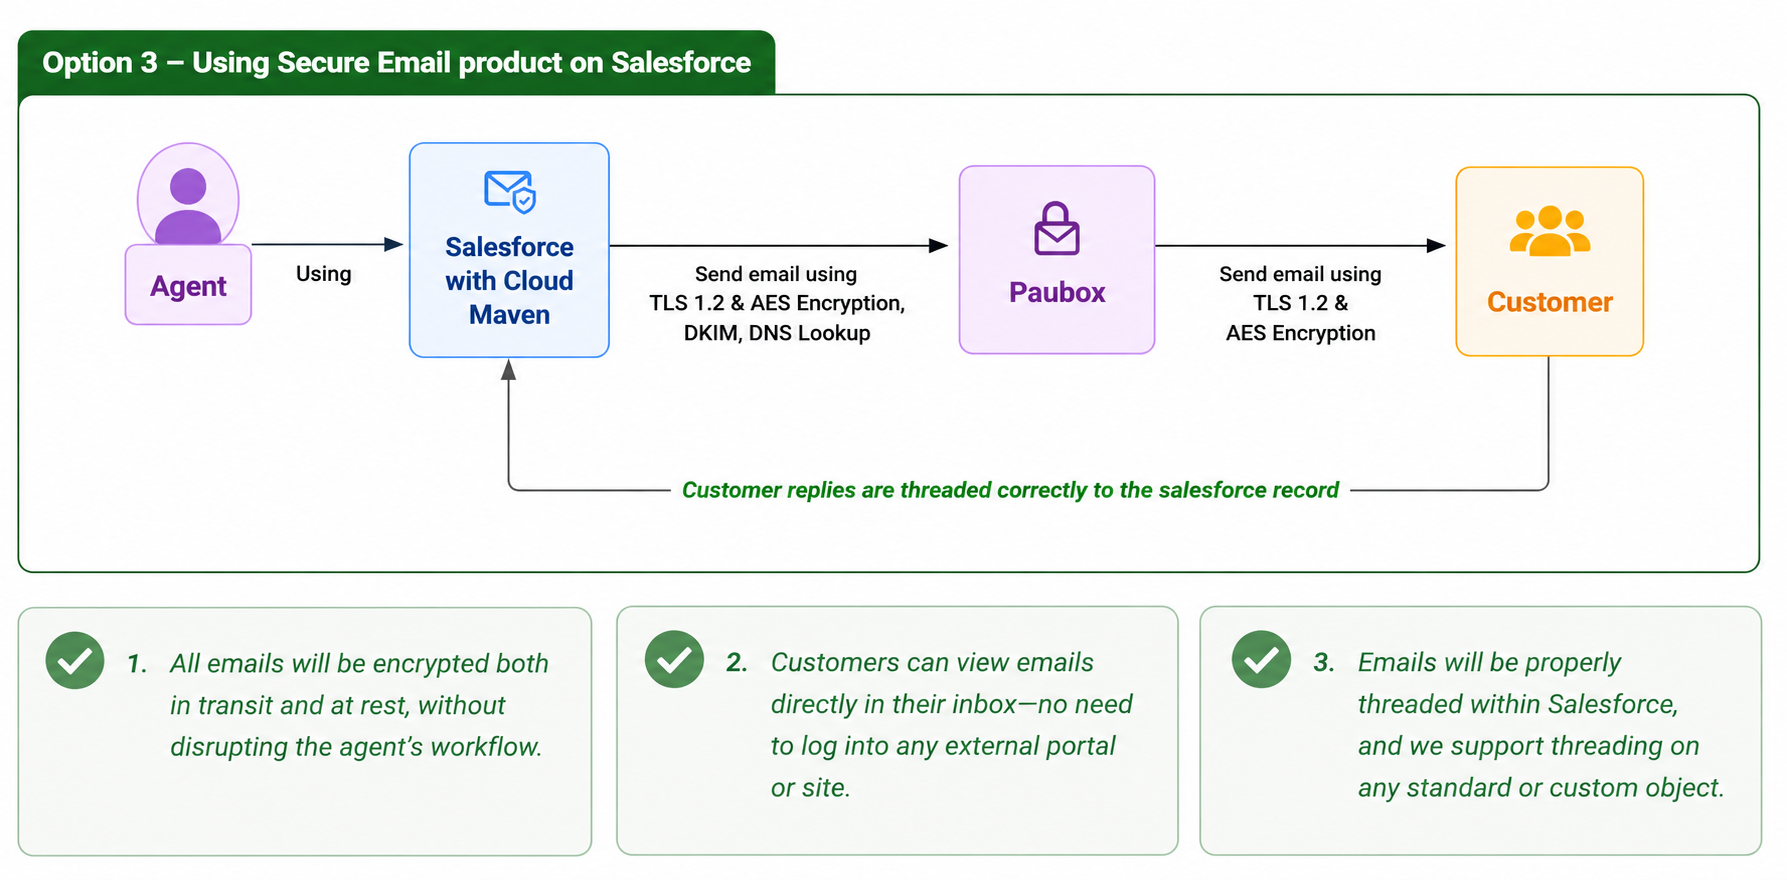The image size is (1787, 880).
Task: Select the "Option 3 – Using Secure Email product" header
Action: click(396, 62)
